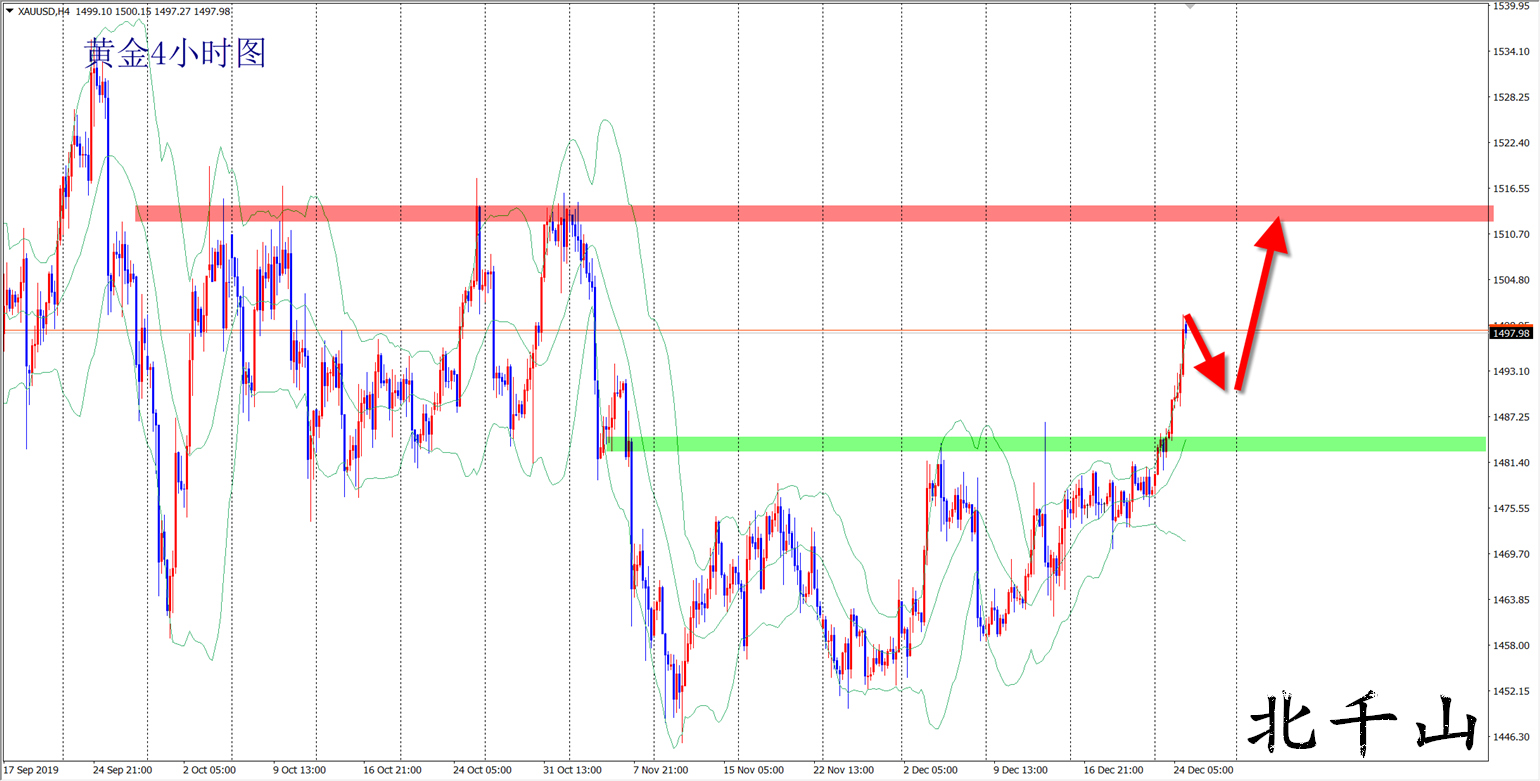Click the 2 Dec 05:00 time axis label
1540x781 pixels.
pos(929,771)
